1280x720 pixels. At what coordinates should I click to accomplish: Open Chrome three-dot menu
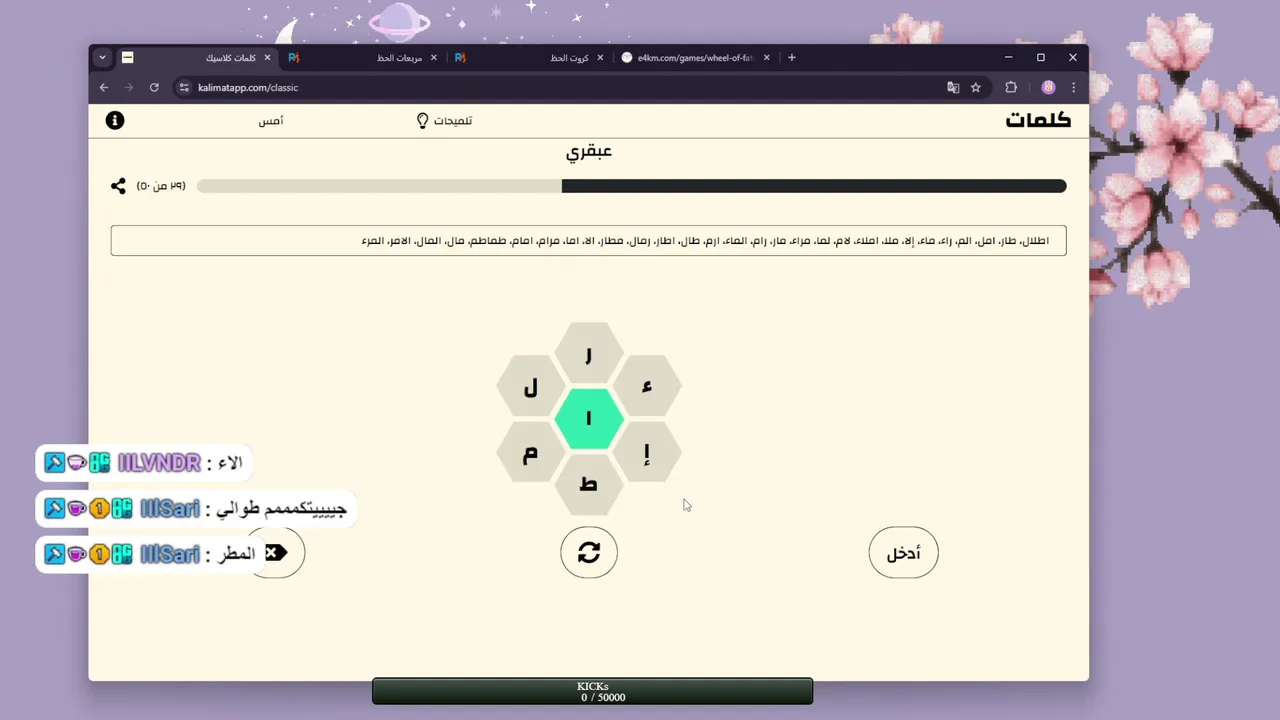1074,88
